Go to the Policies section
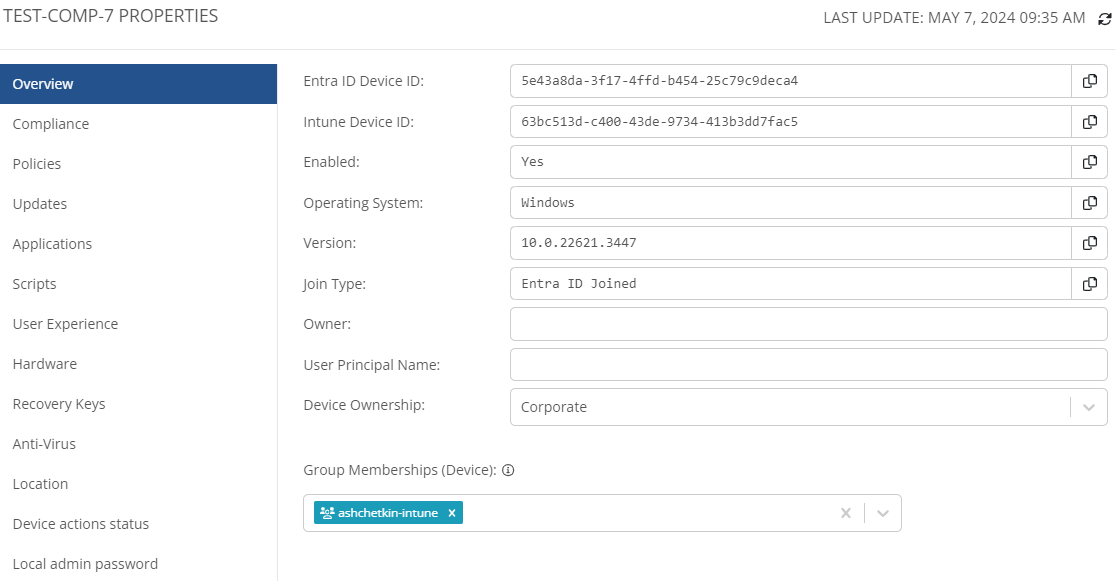Image resolution: width=1115 pixels, height=581 pixels. coord(139,164)
